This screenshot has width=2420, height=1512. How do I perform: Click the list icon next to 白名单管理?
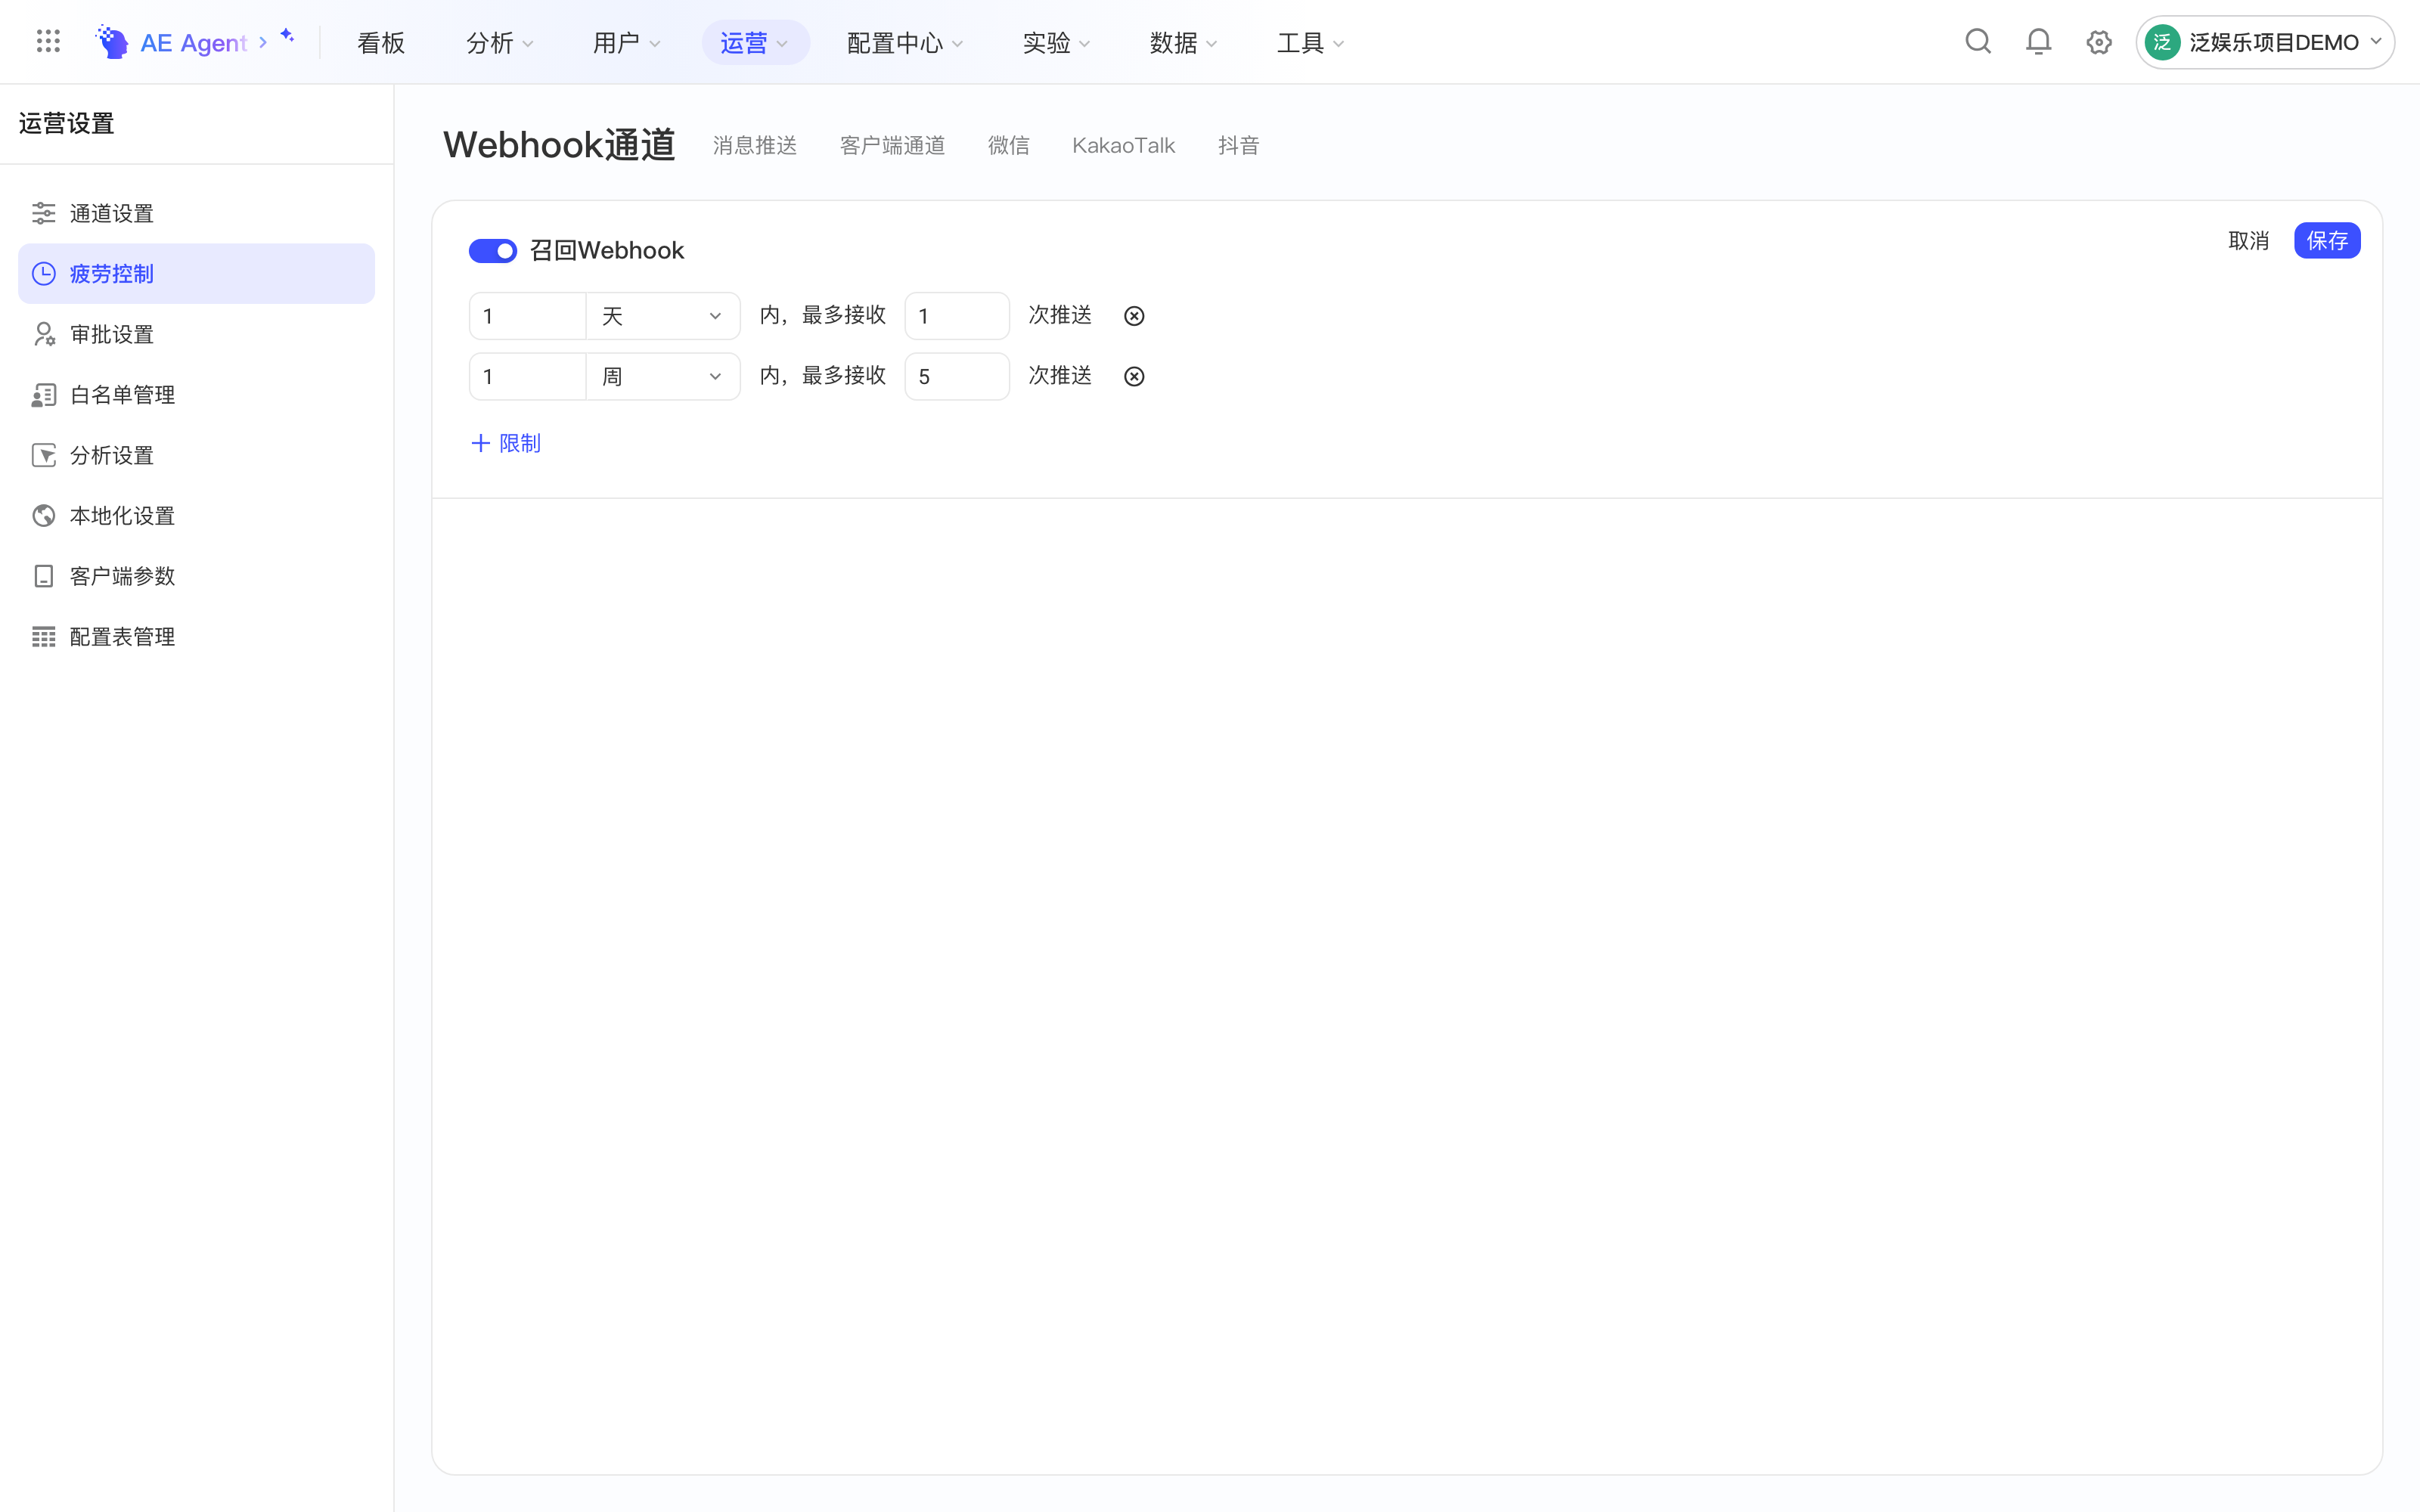click(43, 395)
